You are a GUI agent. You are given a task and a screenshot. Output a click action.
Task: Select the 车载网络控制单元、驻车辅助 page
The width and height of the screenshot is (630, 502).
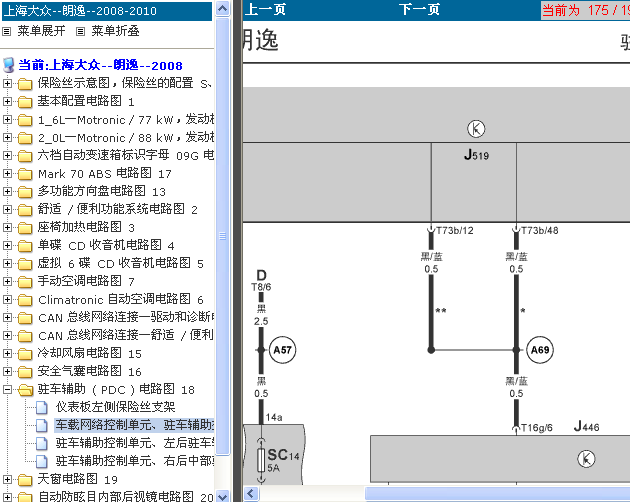tap(135, 425)
